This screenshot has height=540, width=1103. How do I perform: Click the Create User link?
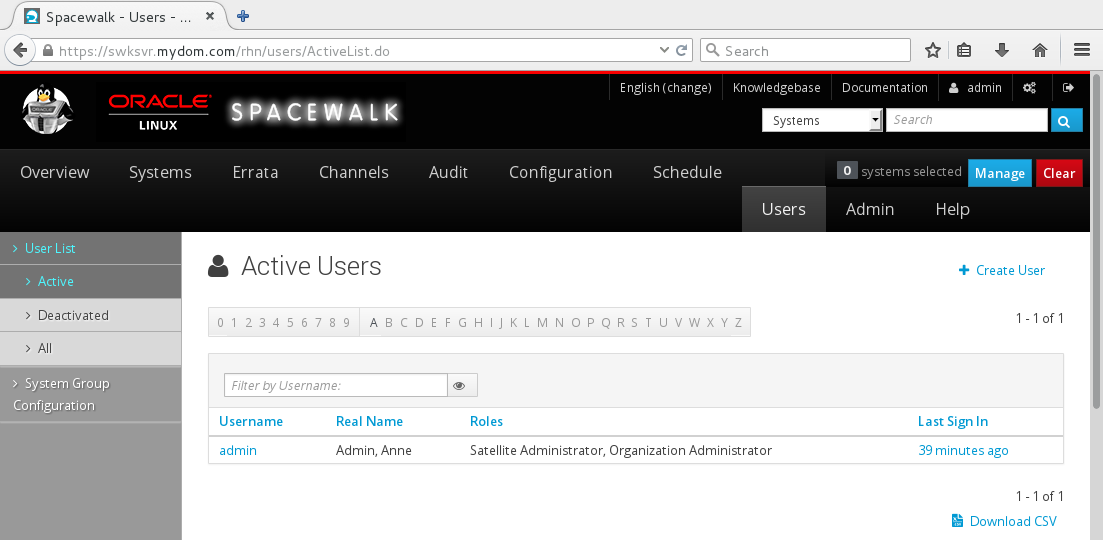1002,270
